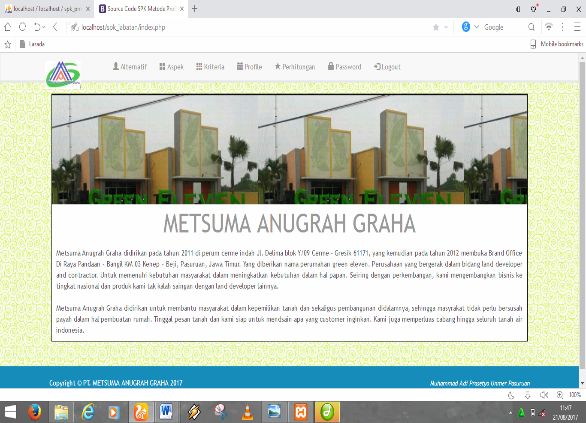Open the Profile navigation item
This screenshot has height=423, width=586.
[x=249, y=67]
